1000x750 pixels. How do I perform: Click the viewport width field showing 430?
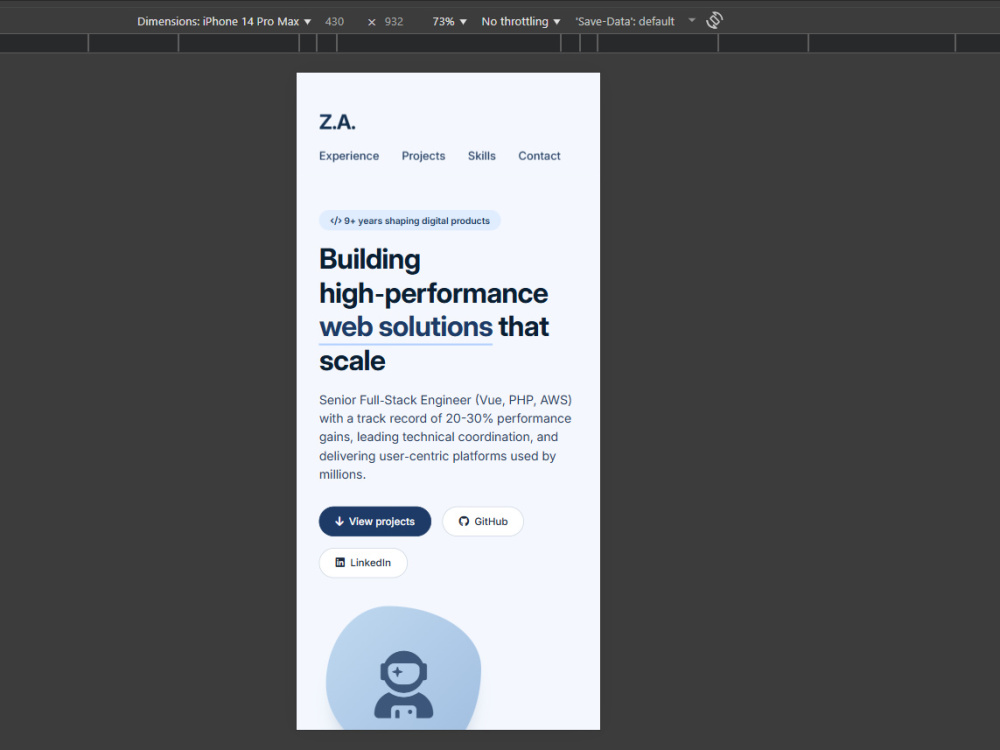[x=334, y=21]
